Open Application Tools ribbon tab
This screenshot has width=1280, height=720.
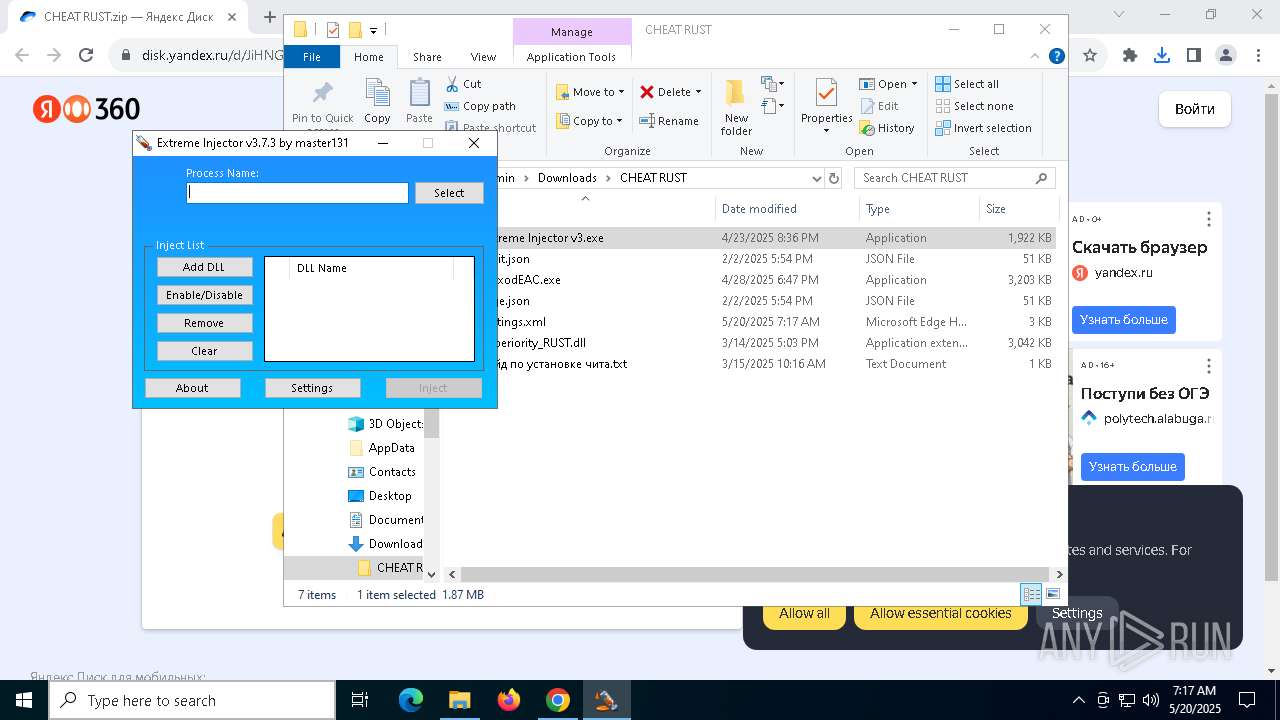point(571,57)
